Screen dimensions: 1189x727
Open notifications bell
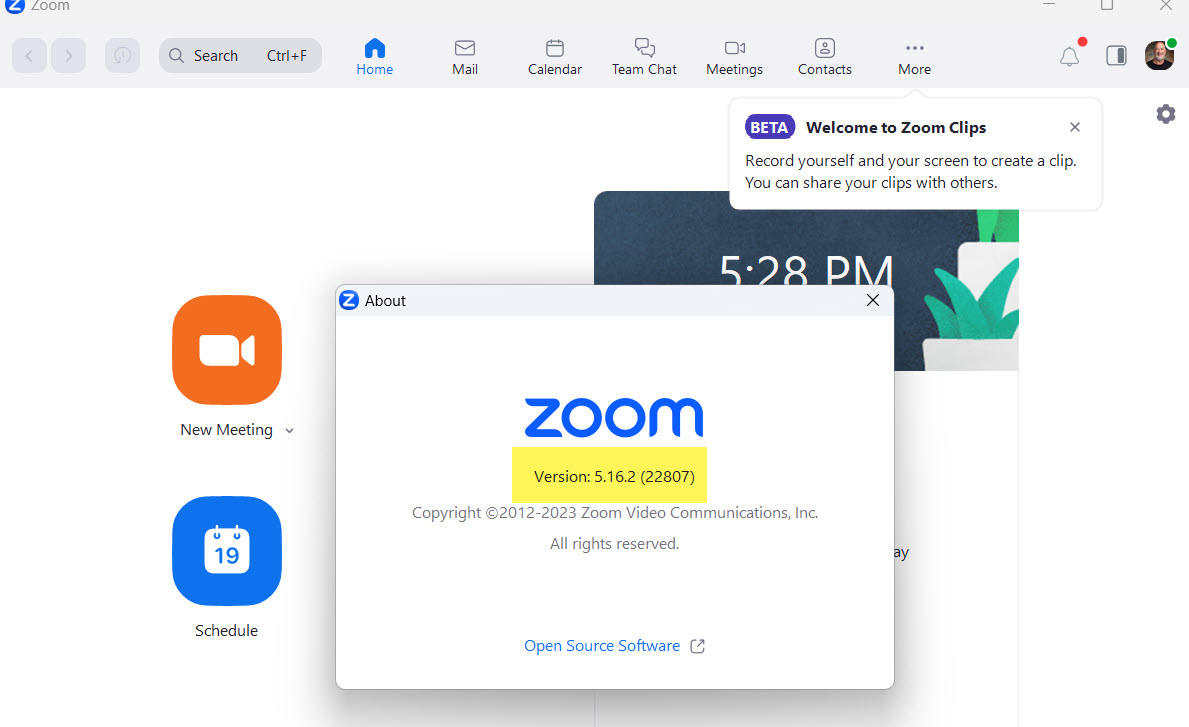point(1068,56)
